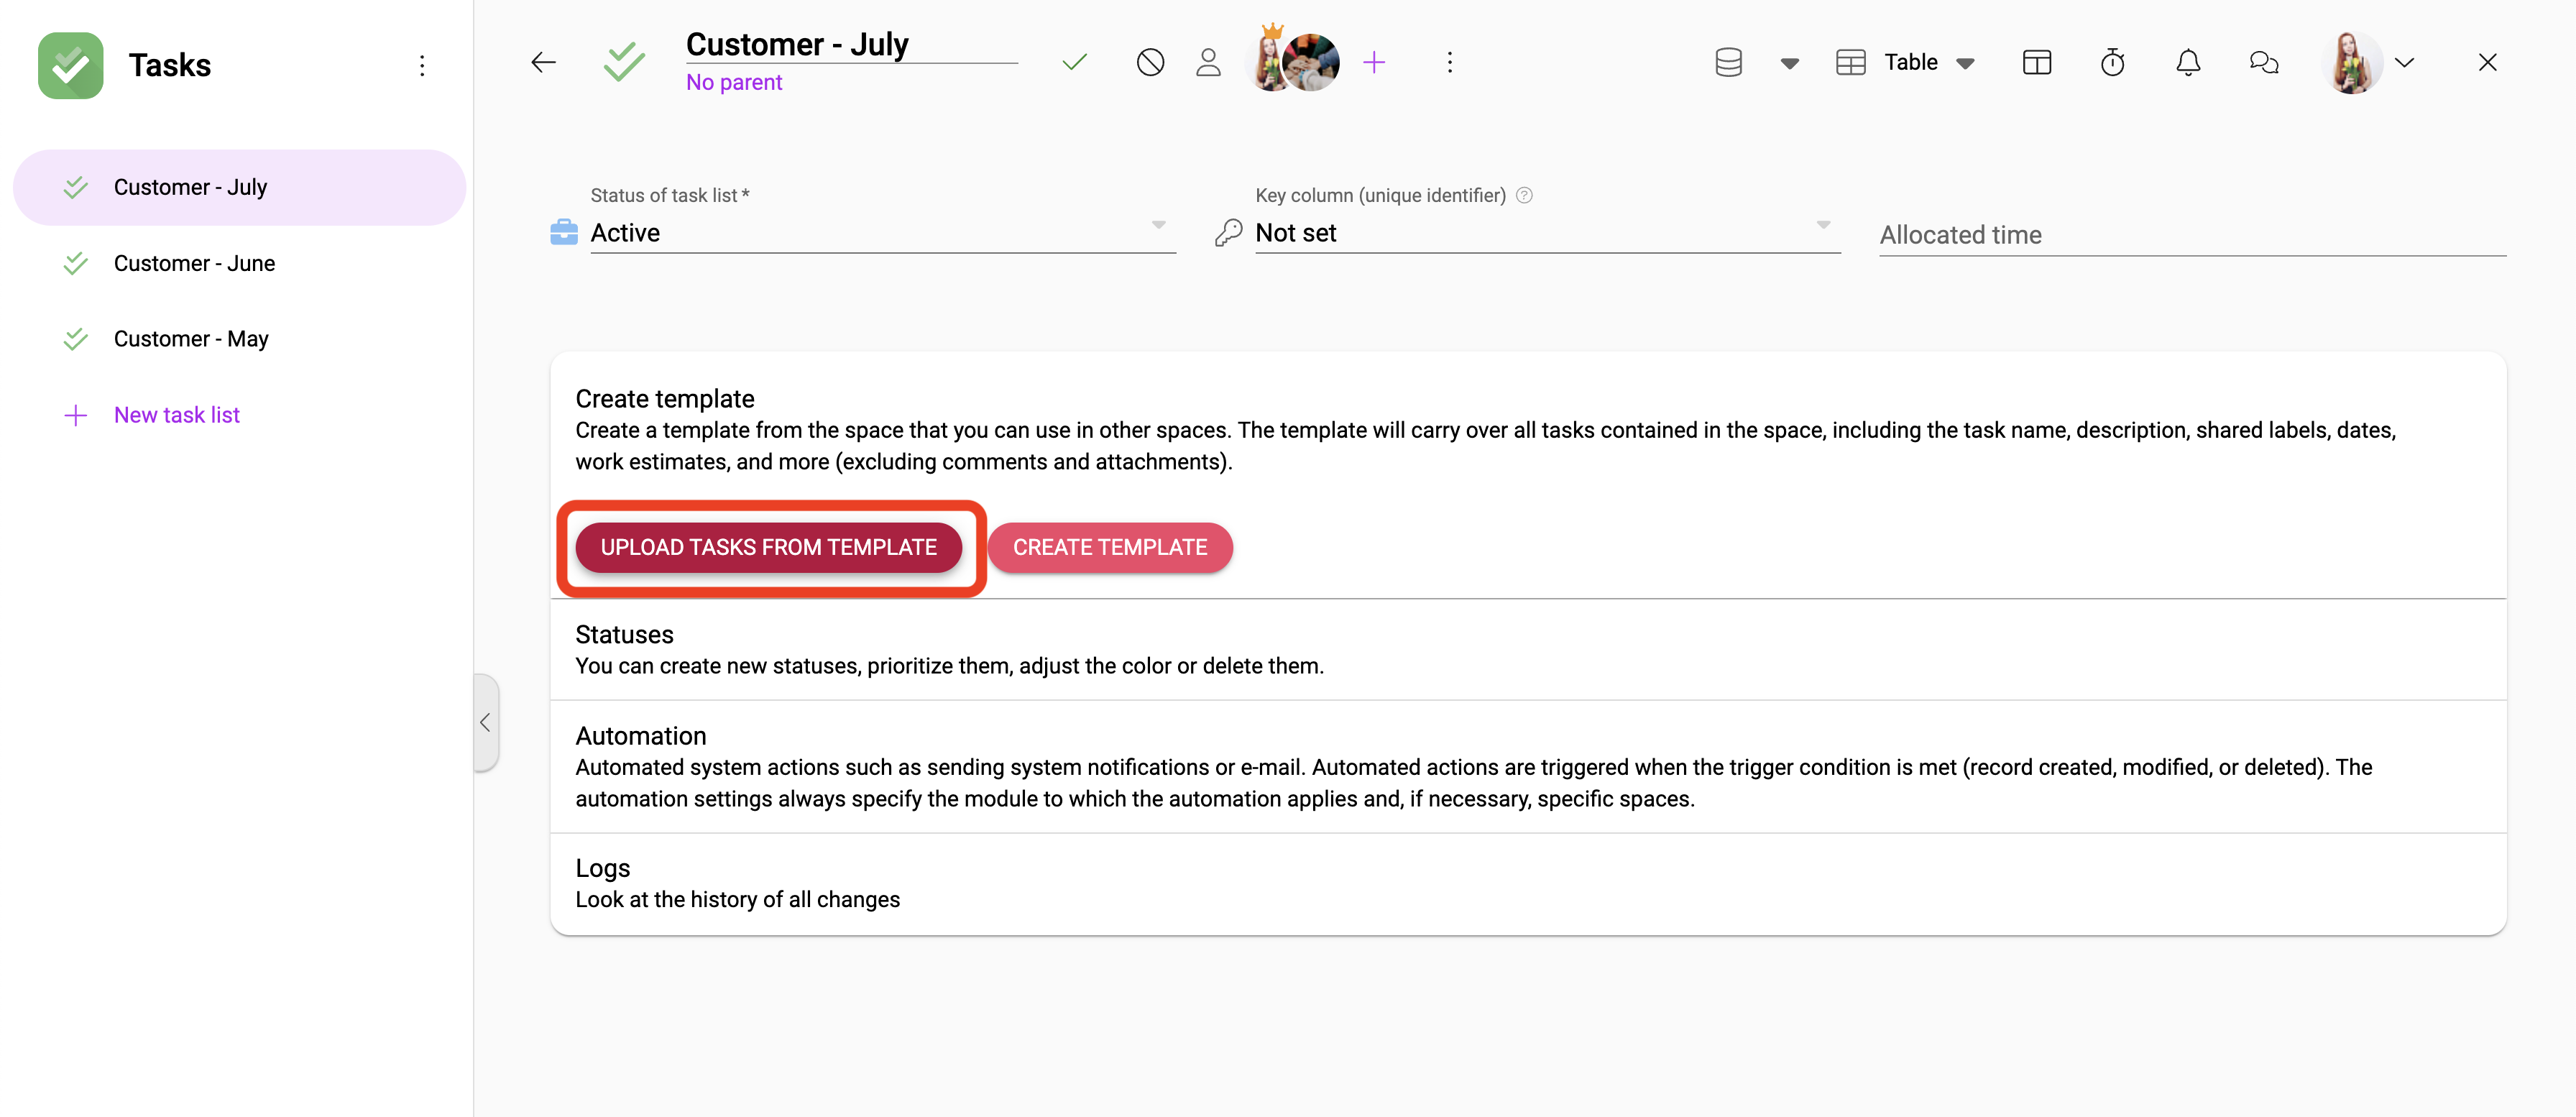This screenshot has width=2576, height=1117.
Task: Collapse the sidebar with the chevron handle
Action: point(485,722)
